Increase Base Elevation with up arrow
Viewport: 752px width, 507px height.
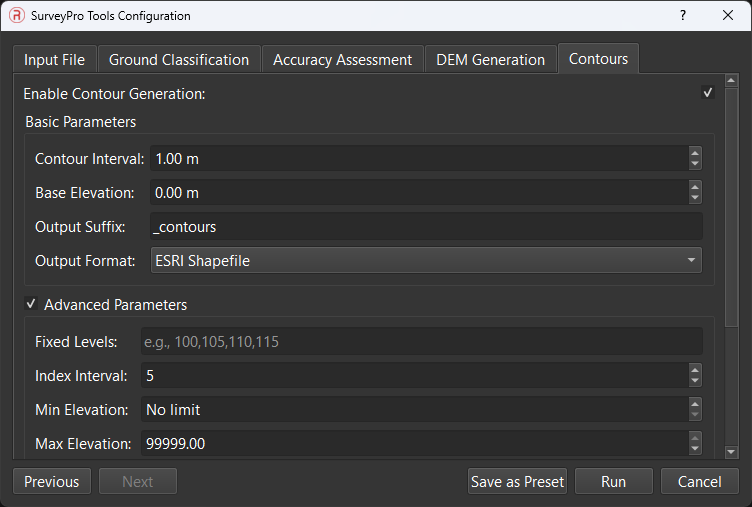click(695, 187)
